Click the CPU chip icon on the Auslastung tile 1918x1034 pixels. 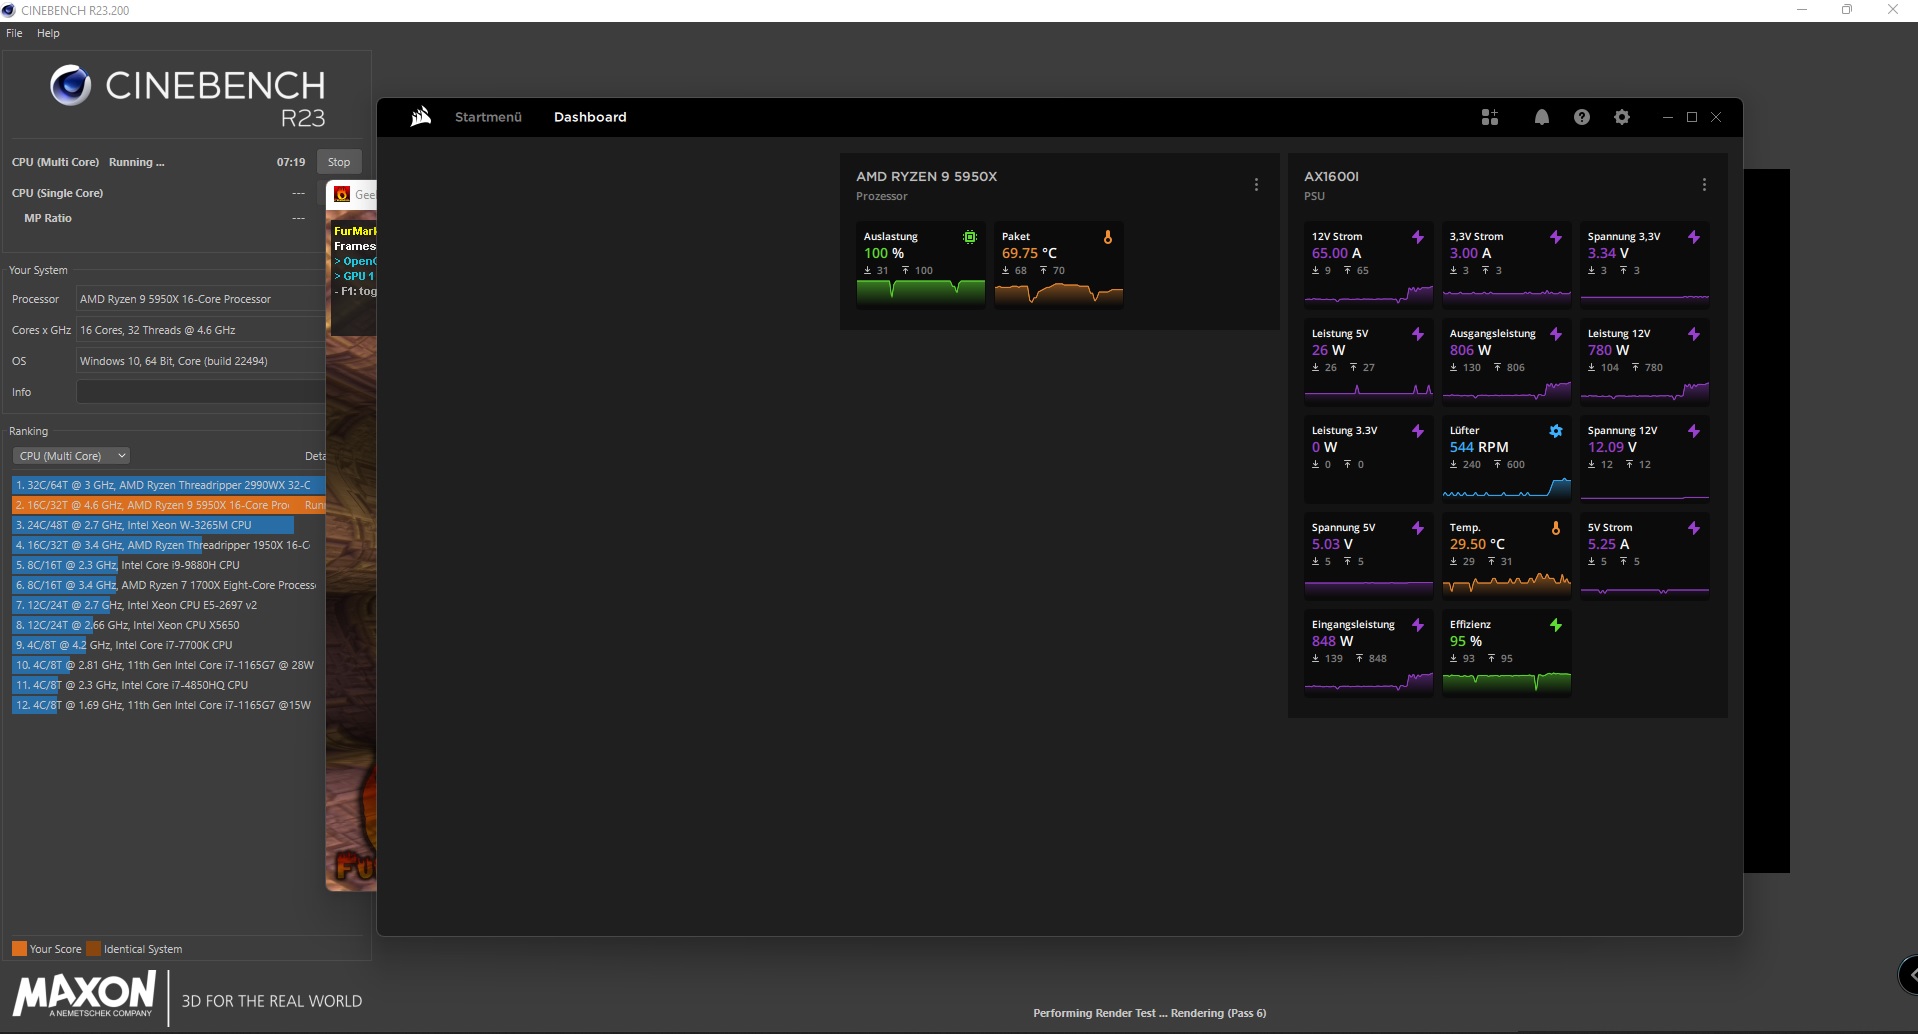pyautogui.click(x=969, y=237)
